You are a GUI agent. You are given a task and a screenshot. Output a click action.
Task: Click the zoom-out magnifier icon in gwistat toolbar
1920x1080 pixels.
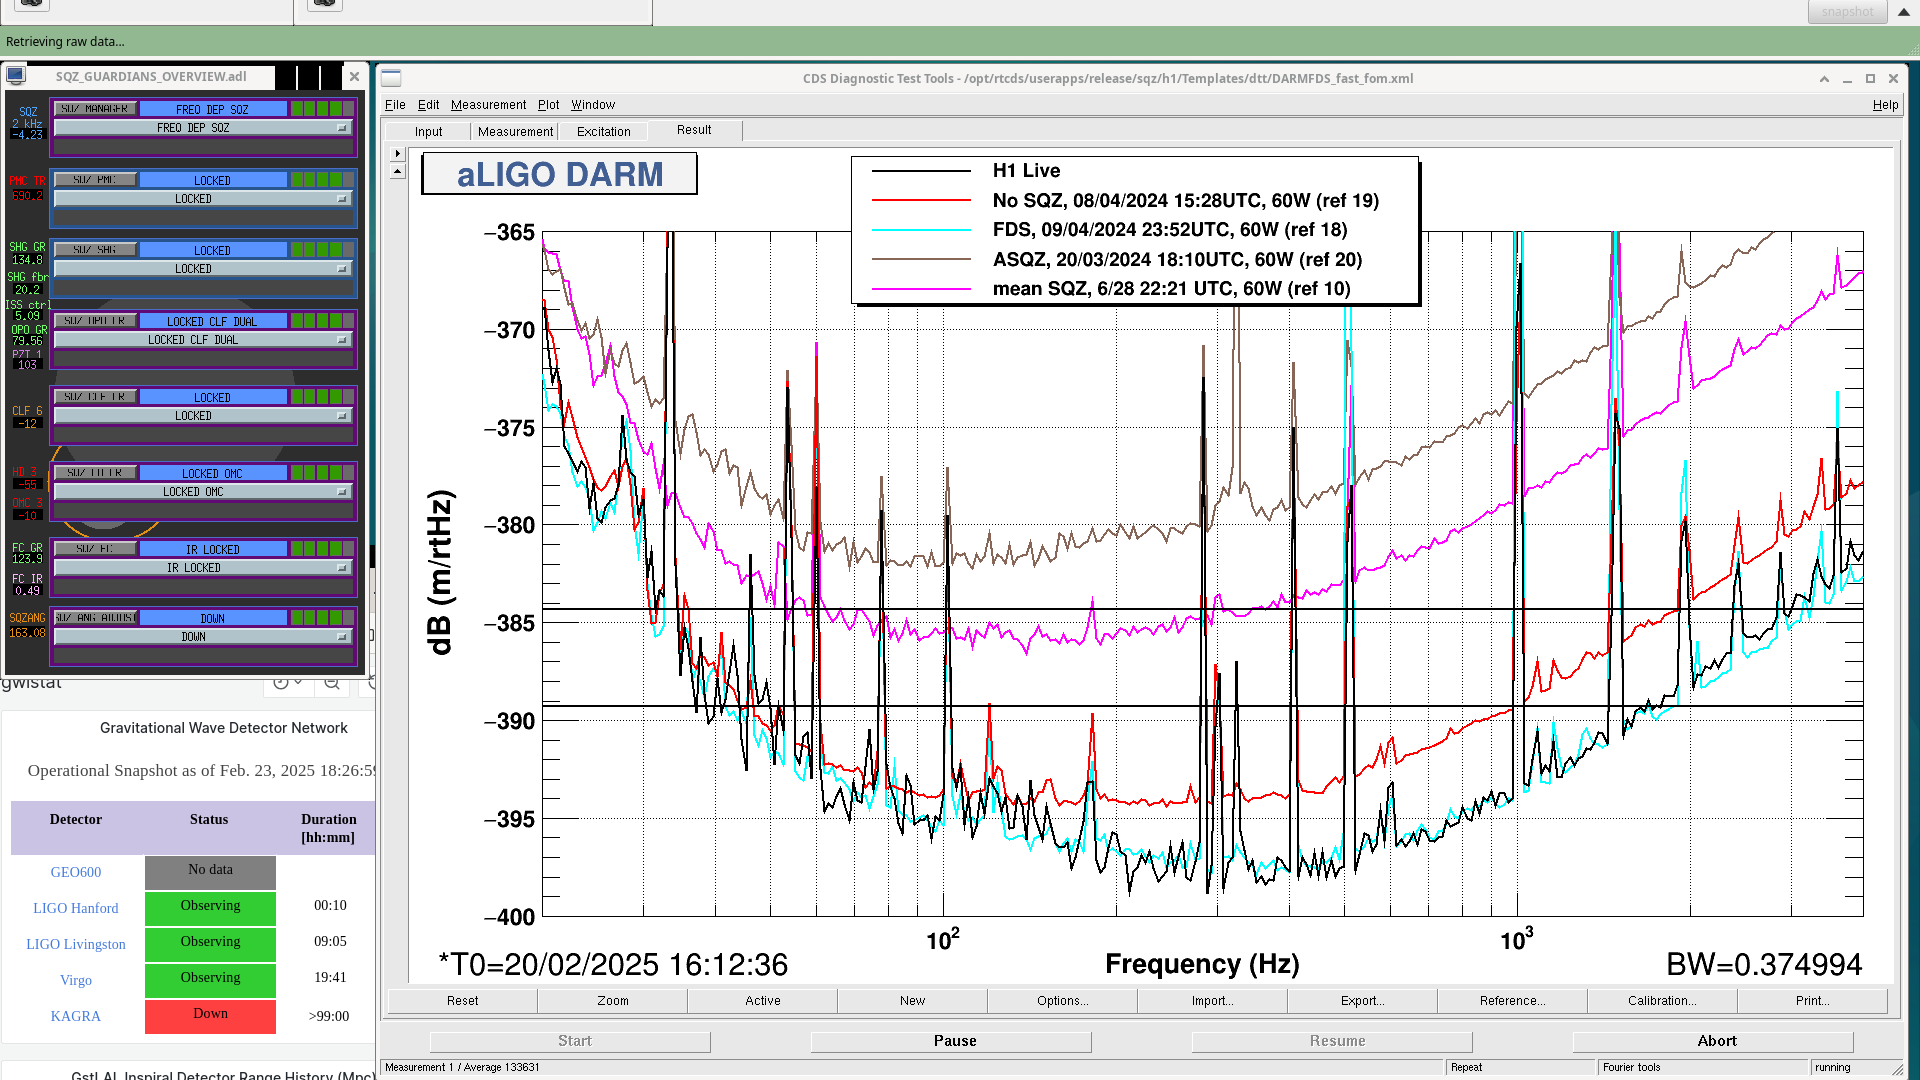(332, 683)
